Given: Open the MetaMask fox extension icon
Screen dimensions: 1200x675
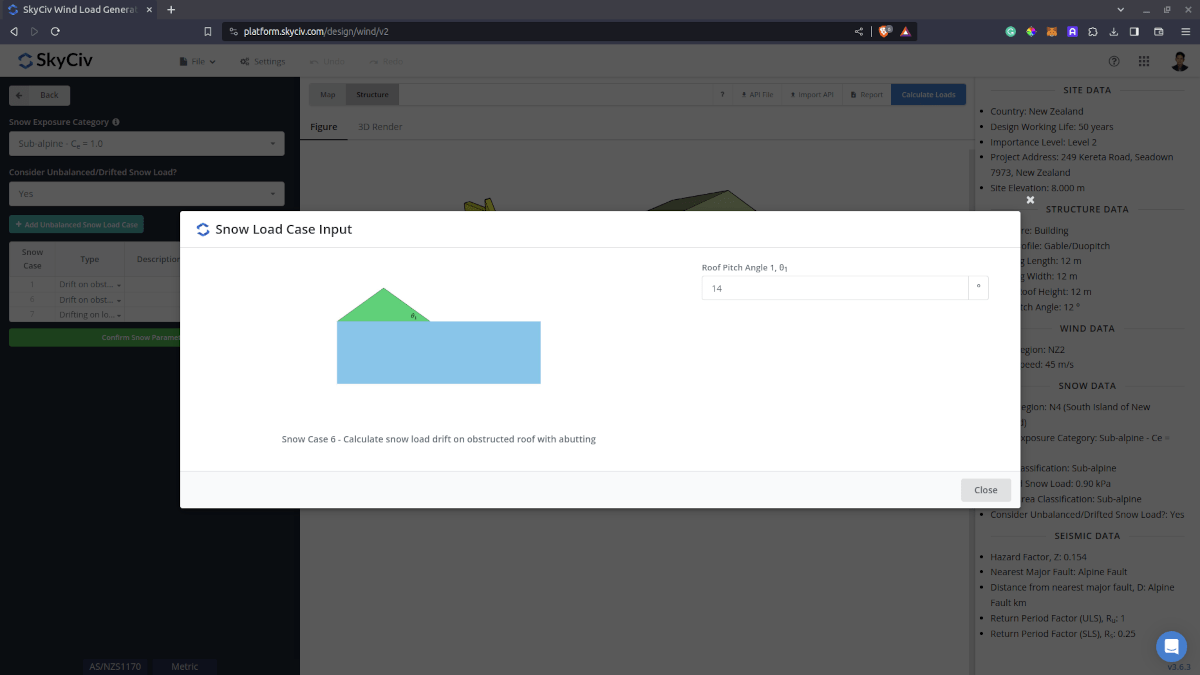Looking at the screenshot, I should (1051, 31).
